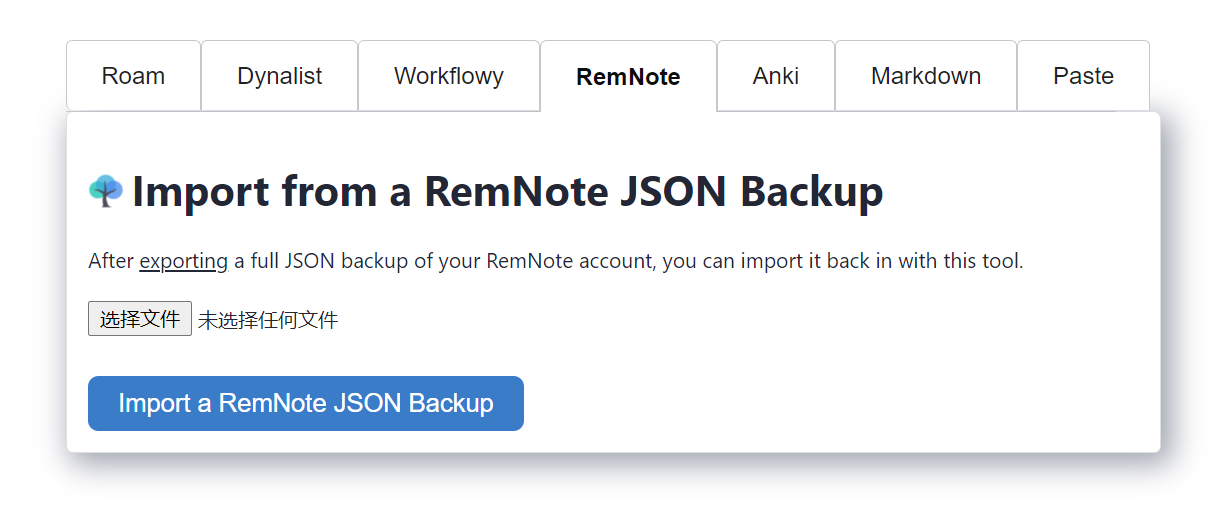1221x518 pixels.
Task: Click "import it back in" in the description
Action: pos(792,262)
